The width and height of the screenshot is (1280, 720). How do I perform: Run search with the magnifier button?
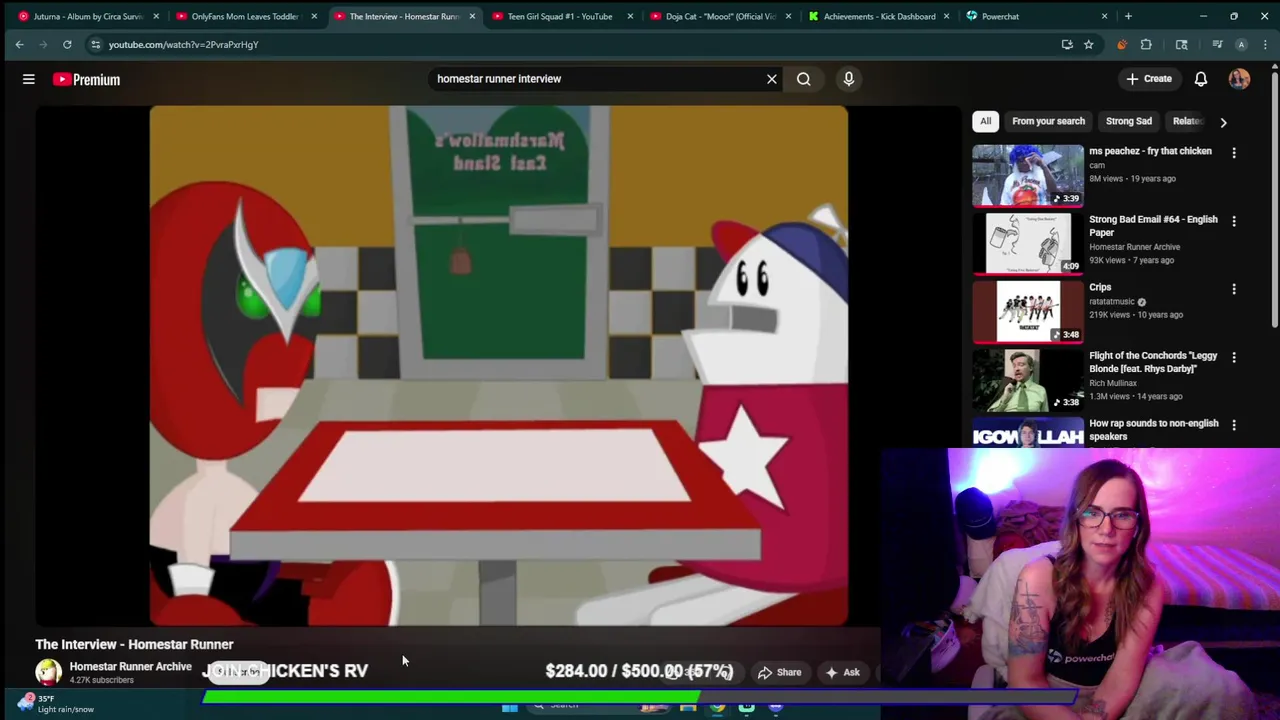(804, 79)
